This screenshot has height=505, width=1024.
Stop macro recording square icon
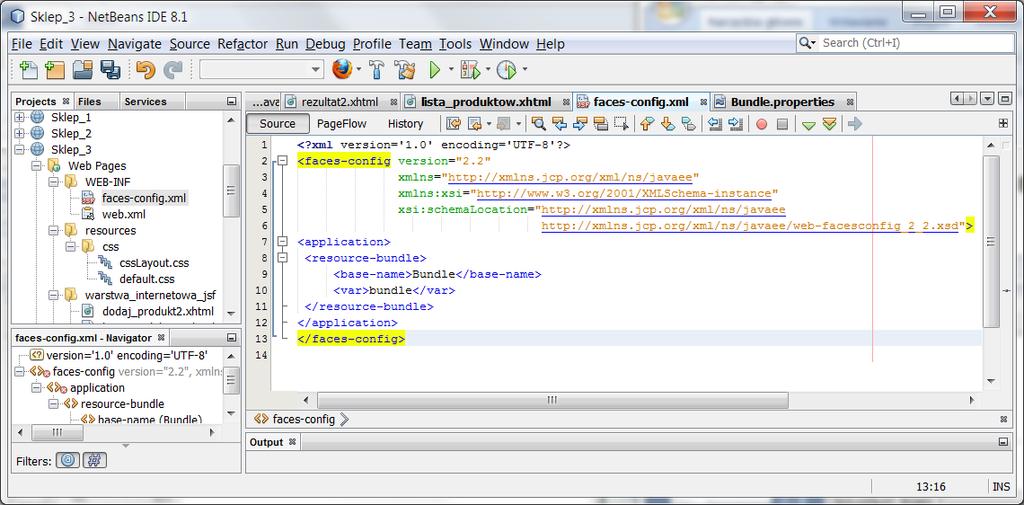(x=782, y=123)
